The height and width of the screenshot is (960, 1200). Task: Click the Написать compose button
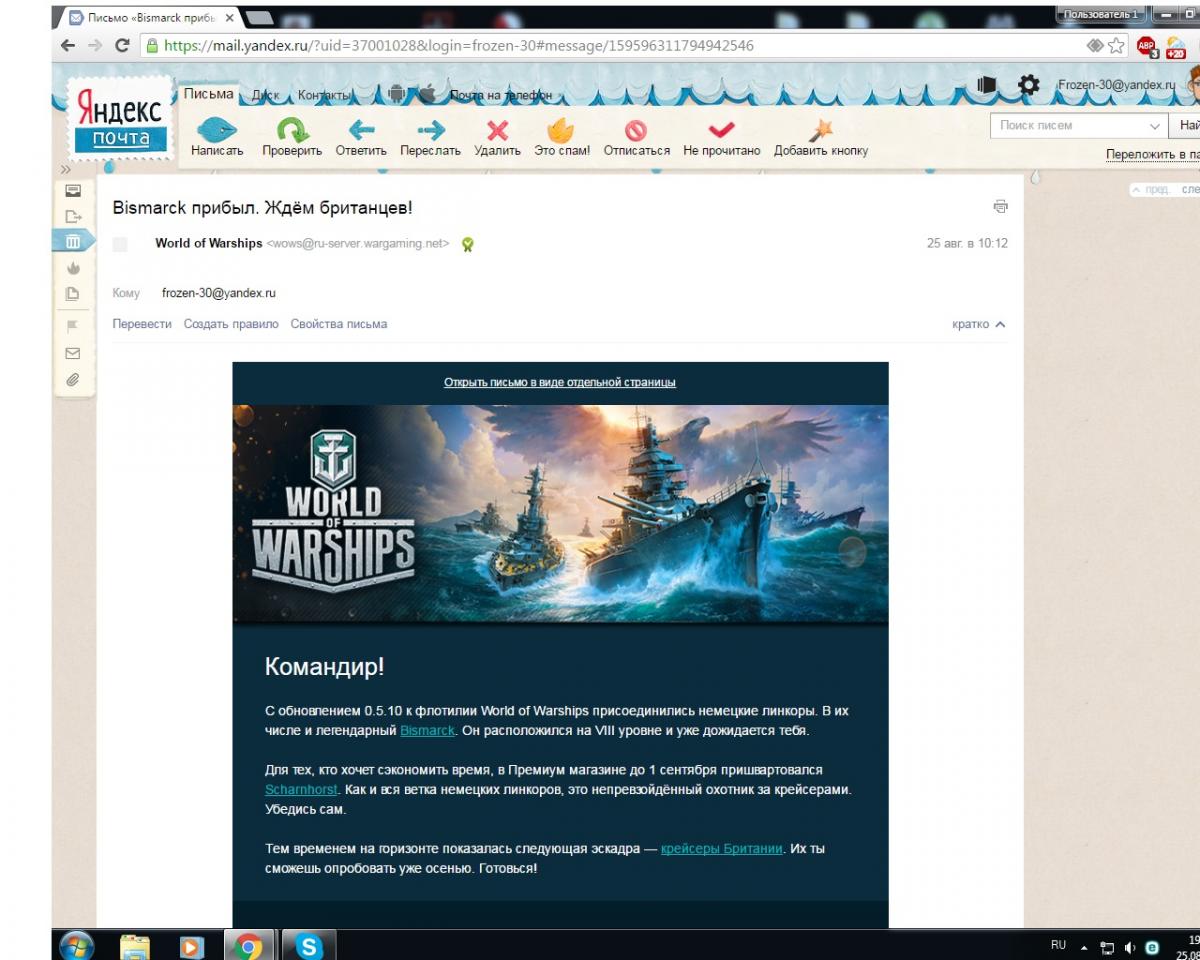click(x=217, y=138)
